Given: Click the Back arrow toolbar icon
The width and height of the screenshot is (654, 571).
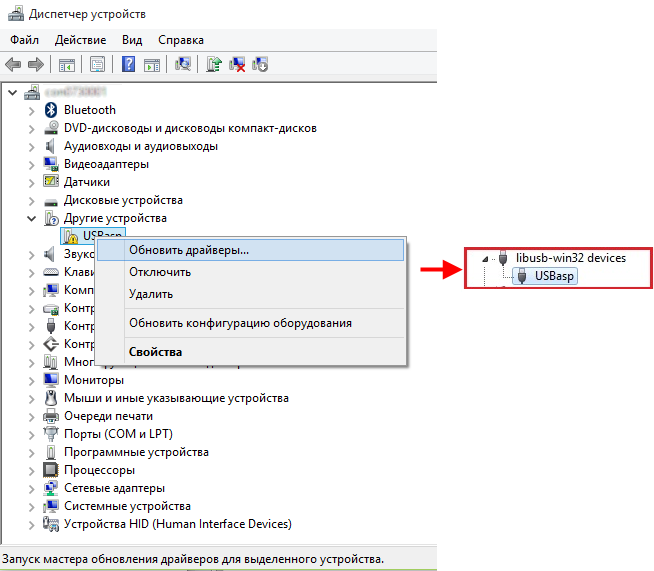Looking at the screenshot, I should (x=13, y=65).
